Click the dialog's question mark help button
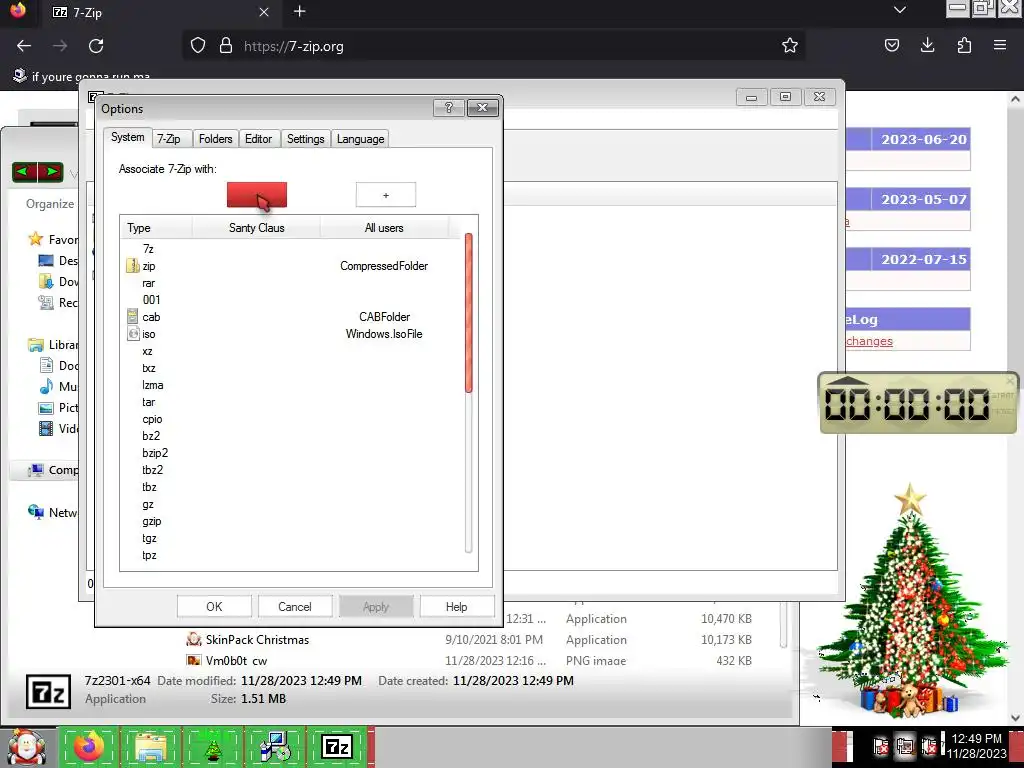 tap(449, 108)
